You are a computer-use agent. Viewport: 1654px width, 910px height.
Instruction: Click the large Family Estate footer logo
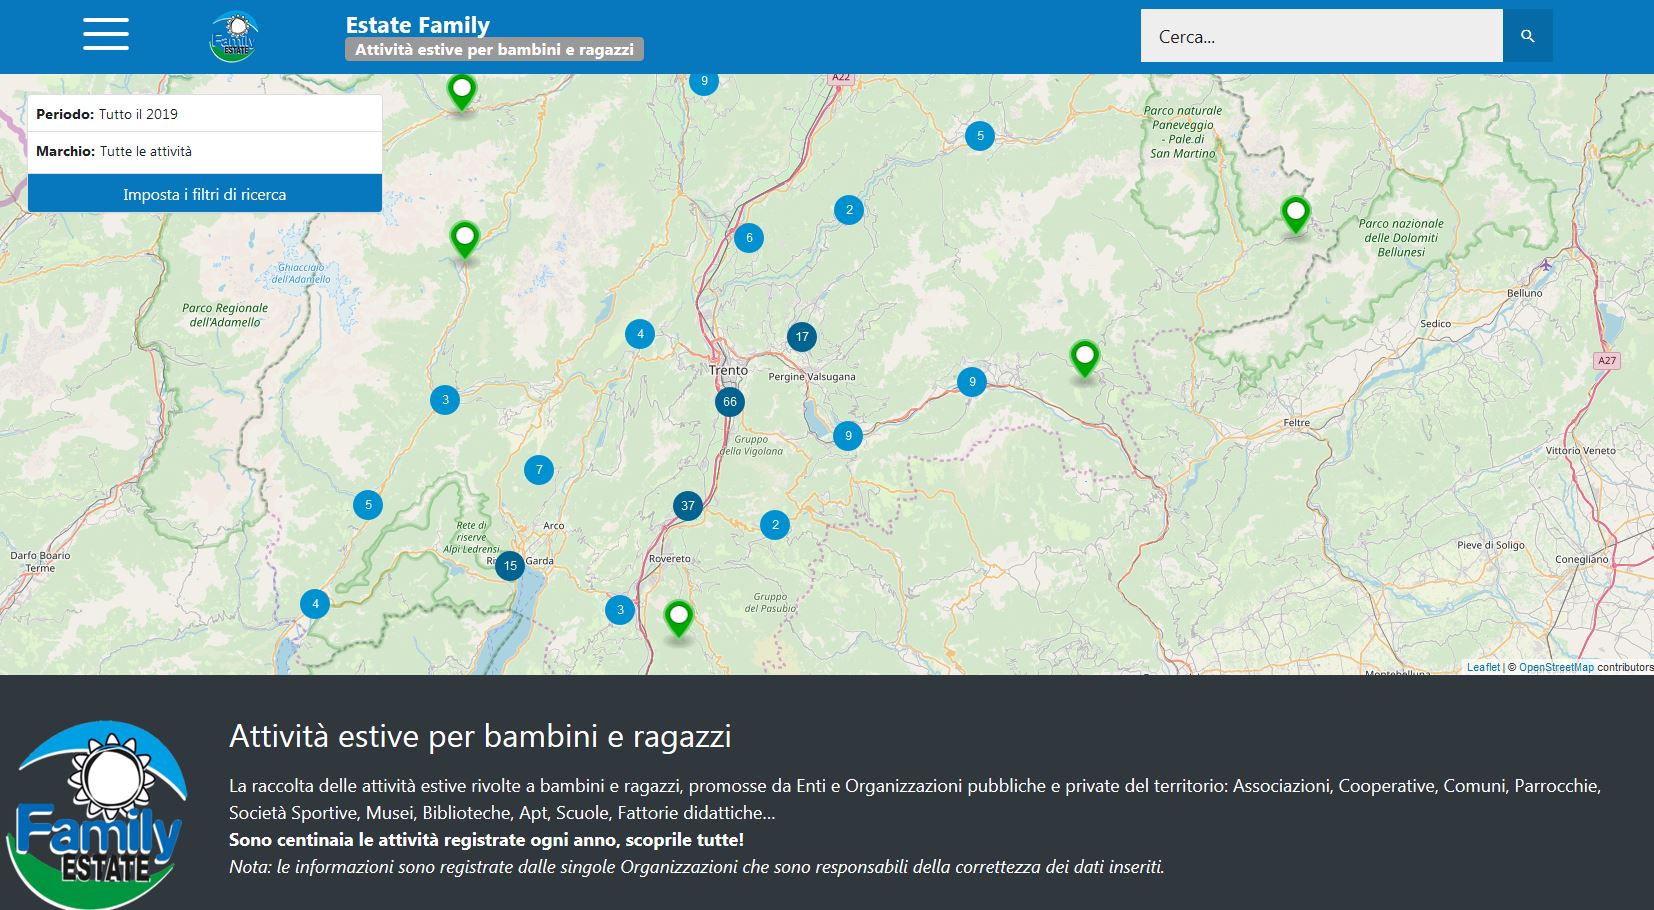[x=97, y=815]
